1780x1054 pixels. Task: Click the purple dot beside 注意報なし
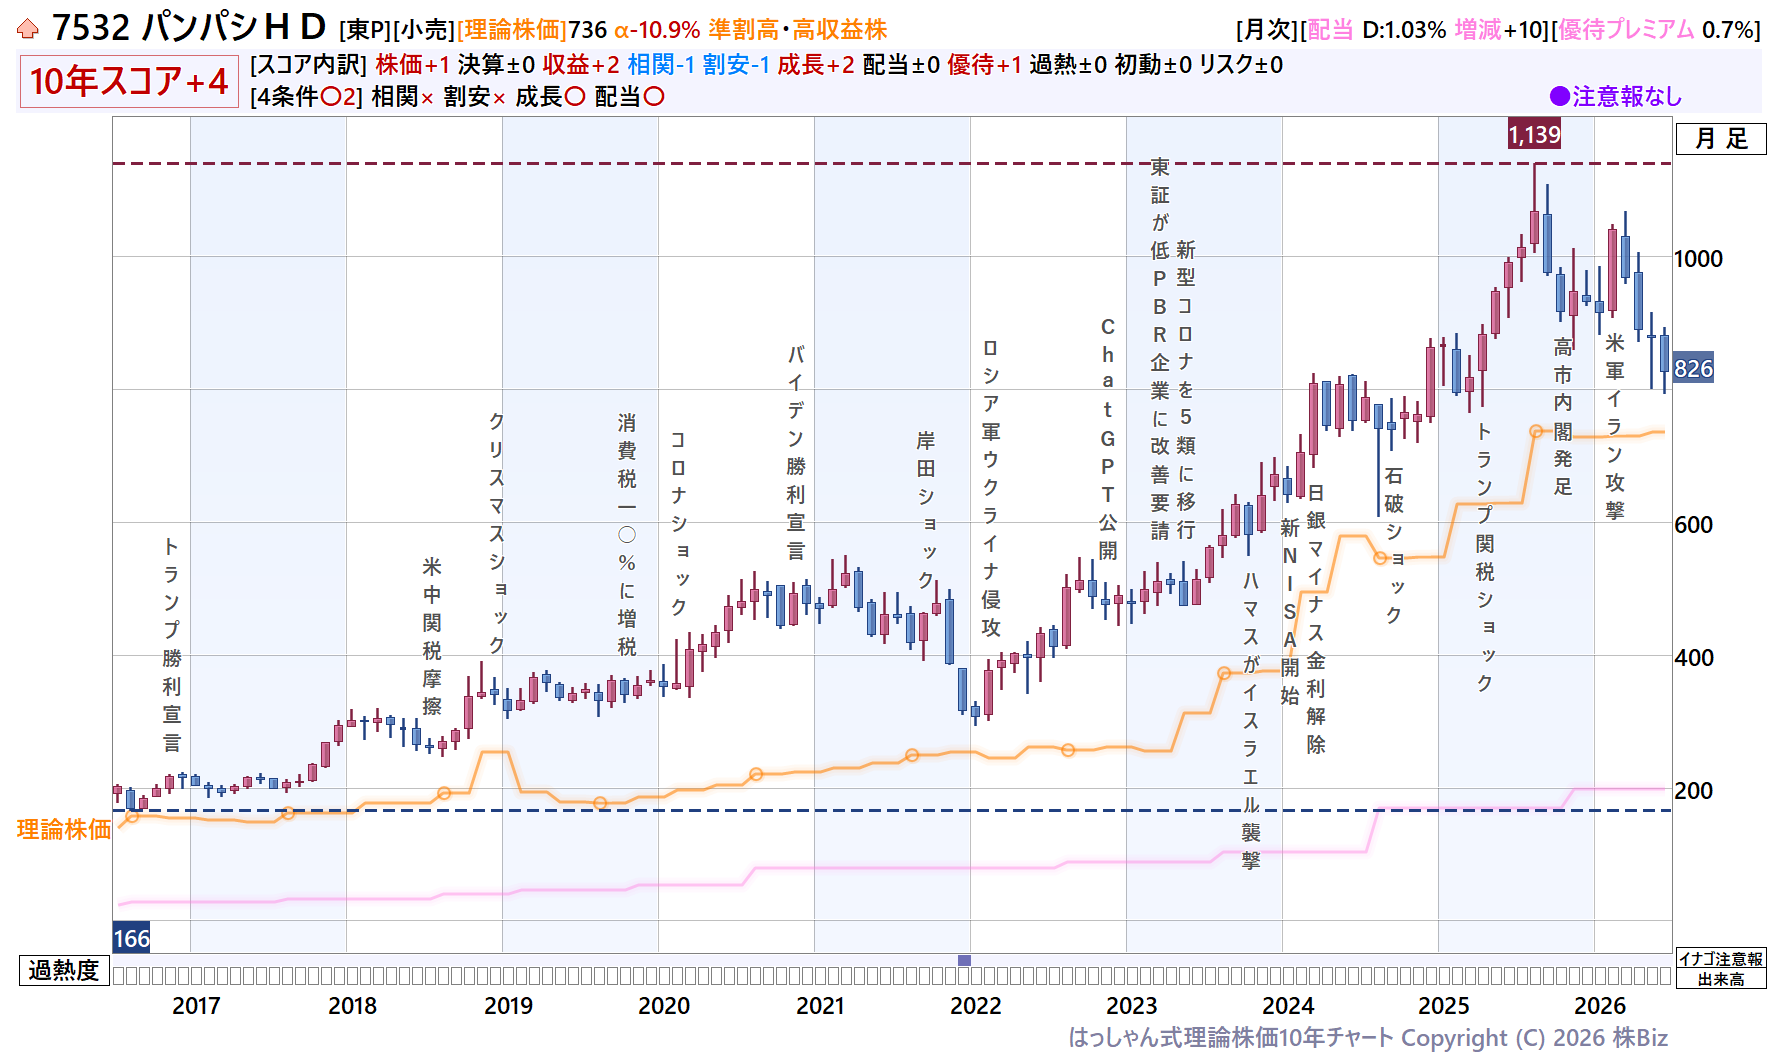(1559, 97)
